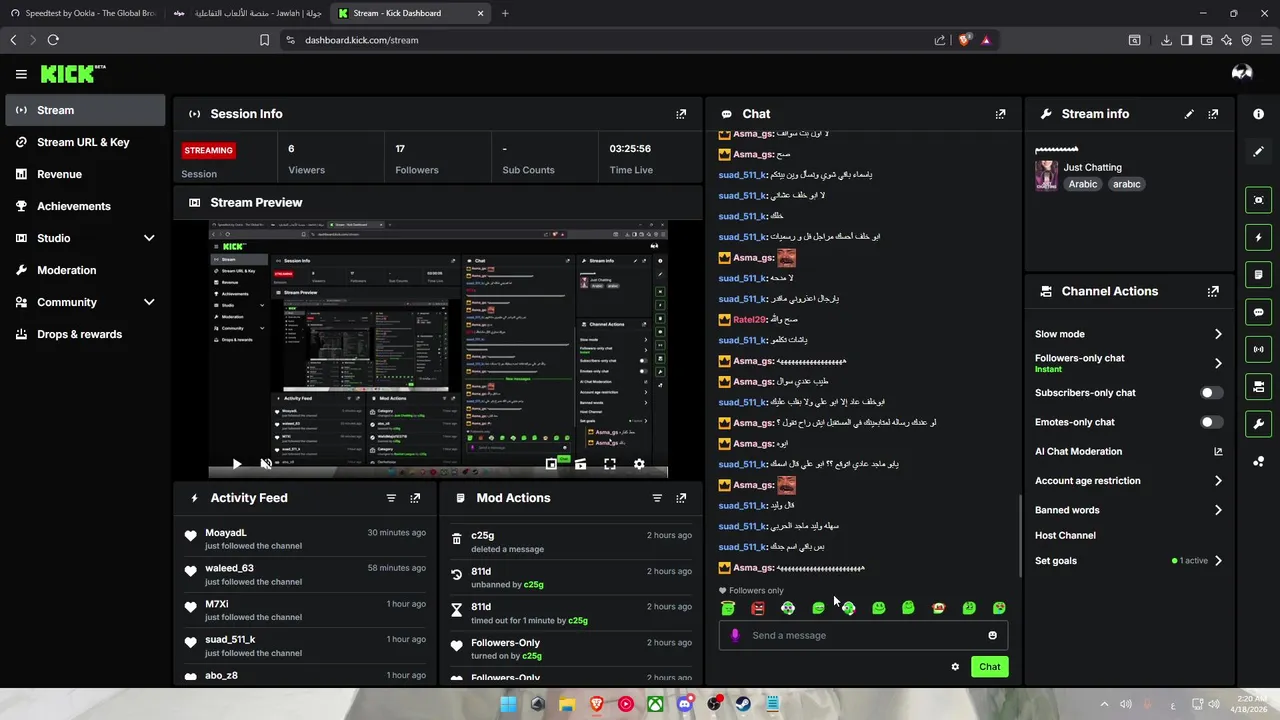The height and width of the screenshot is (720, 1280).
Task: Switch to the Jawlah browser tab
Action: [246, 13]
